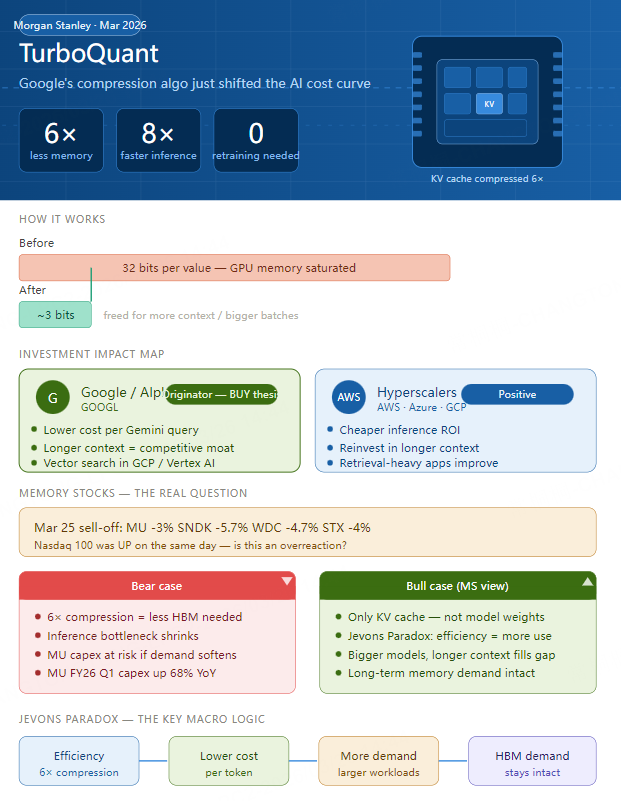Image resolution: width=621 pixels, height=801 pixels.
Task: Click the highlighted KV cell in chip
Action: 489,104
